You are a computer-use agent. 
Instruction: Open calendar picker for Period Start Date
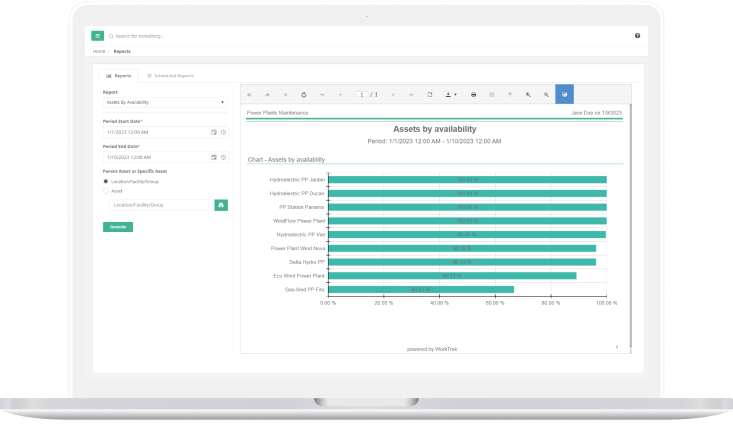click(213, 132)
